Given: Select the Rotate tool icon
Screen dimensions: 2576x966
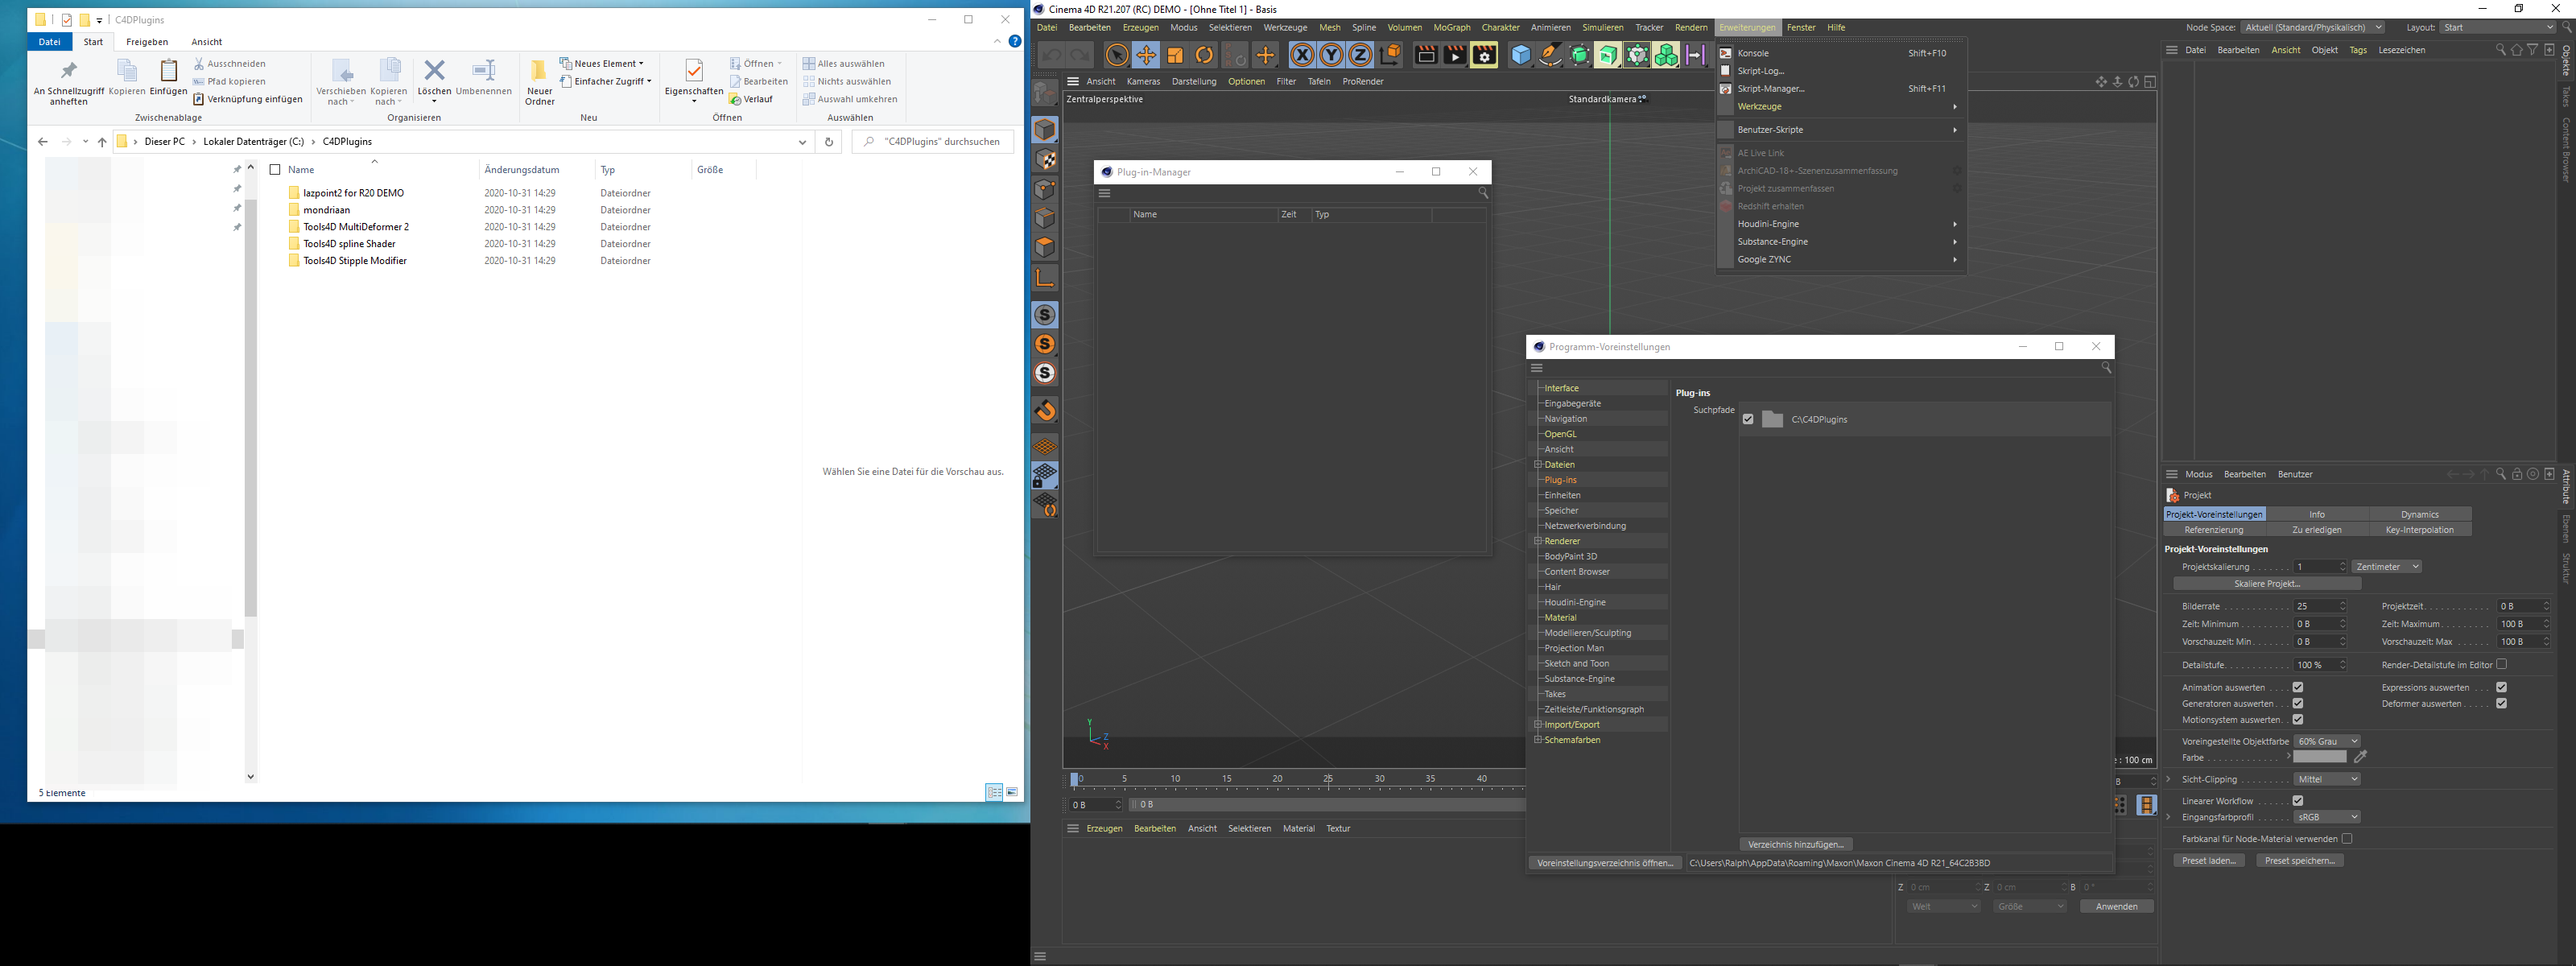Looking at the screenshot, I should click(1205, 56).
